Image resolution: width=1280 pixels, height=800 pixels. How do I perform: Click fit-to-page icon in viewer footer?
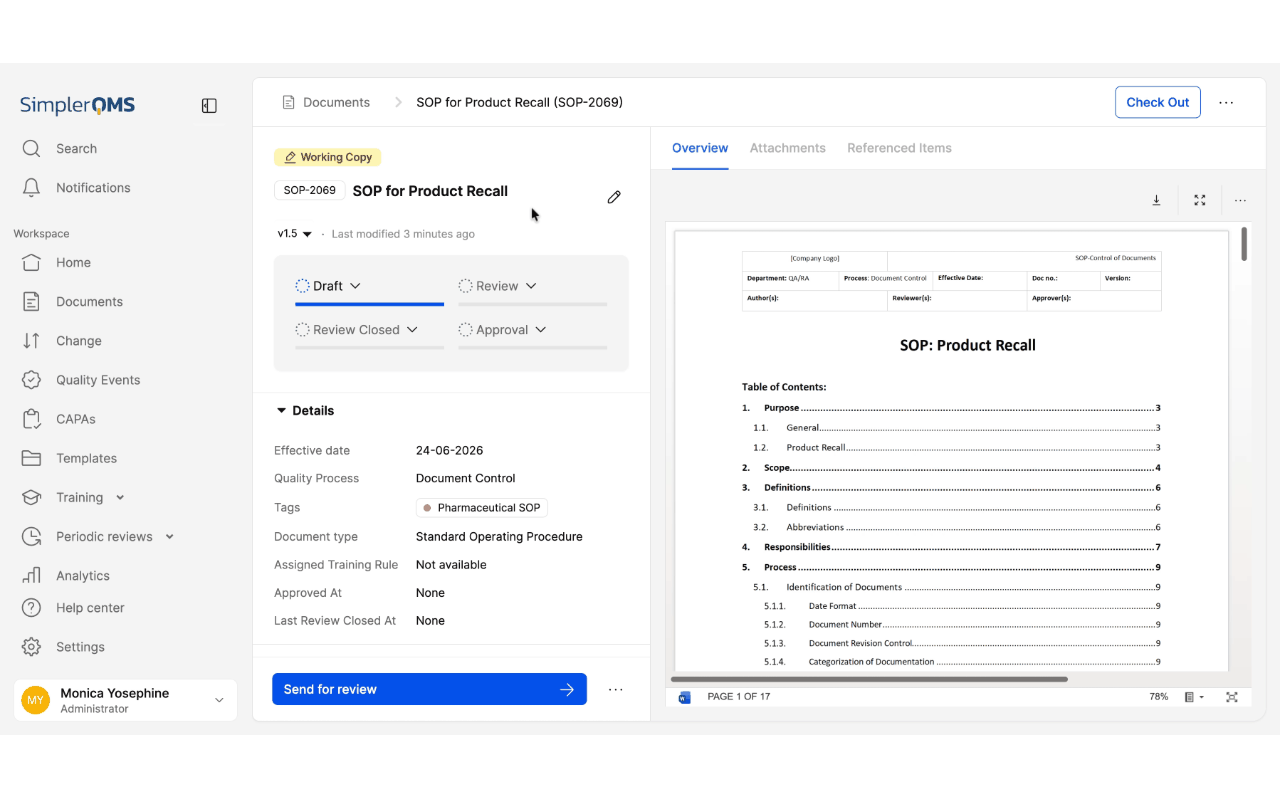1232,697
